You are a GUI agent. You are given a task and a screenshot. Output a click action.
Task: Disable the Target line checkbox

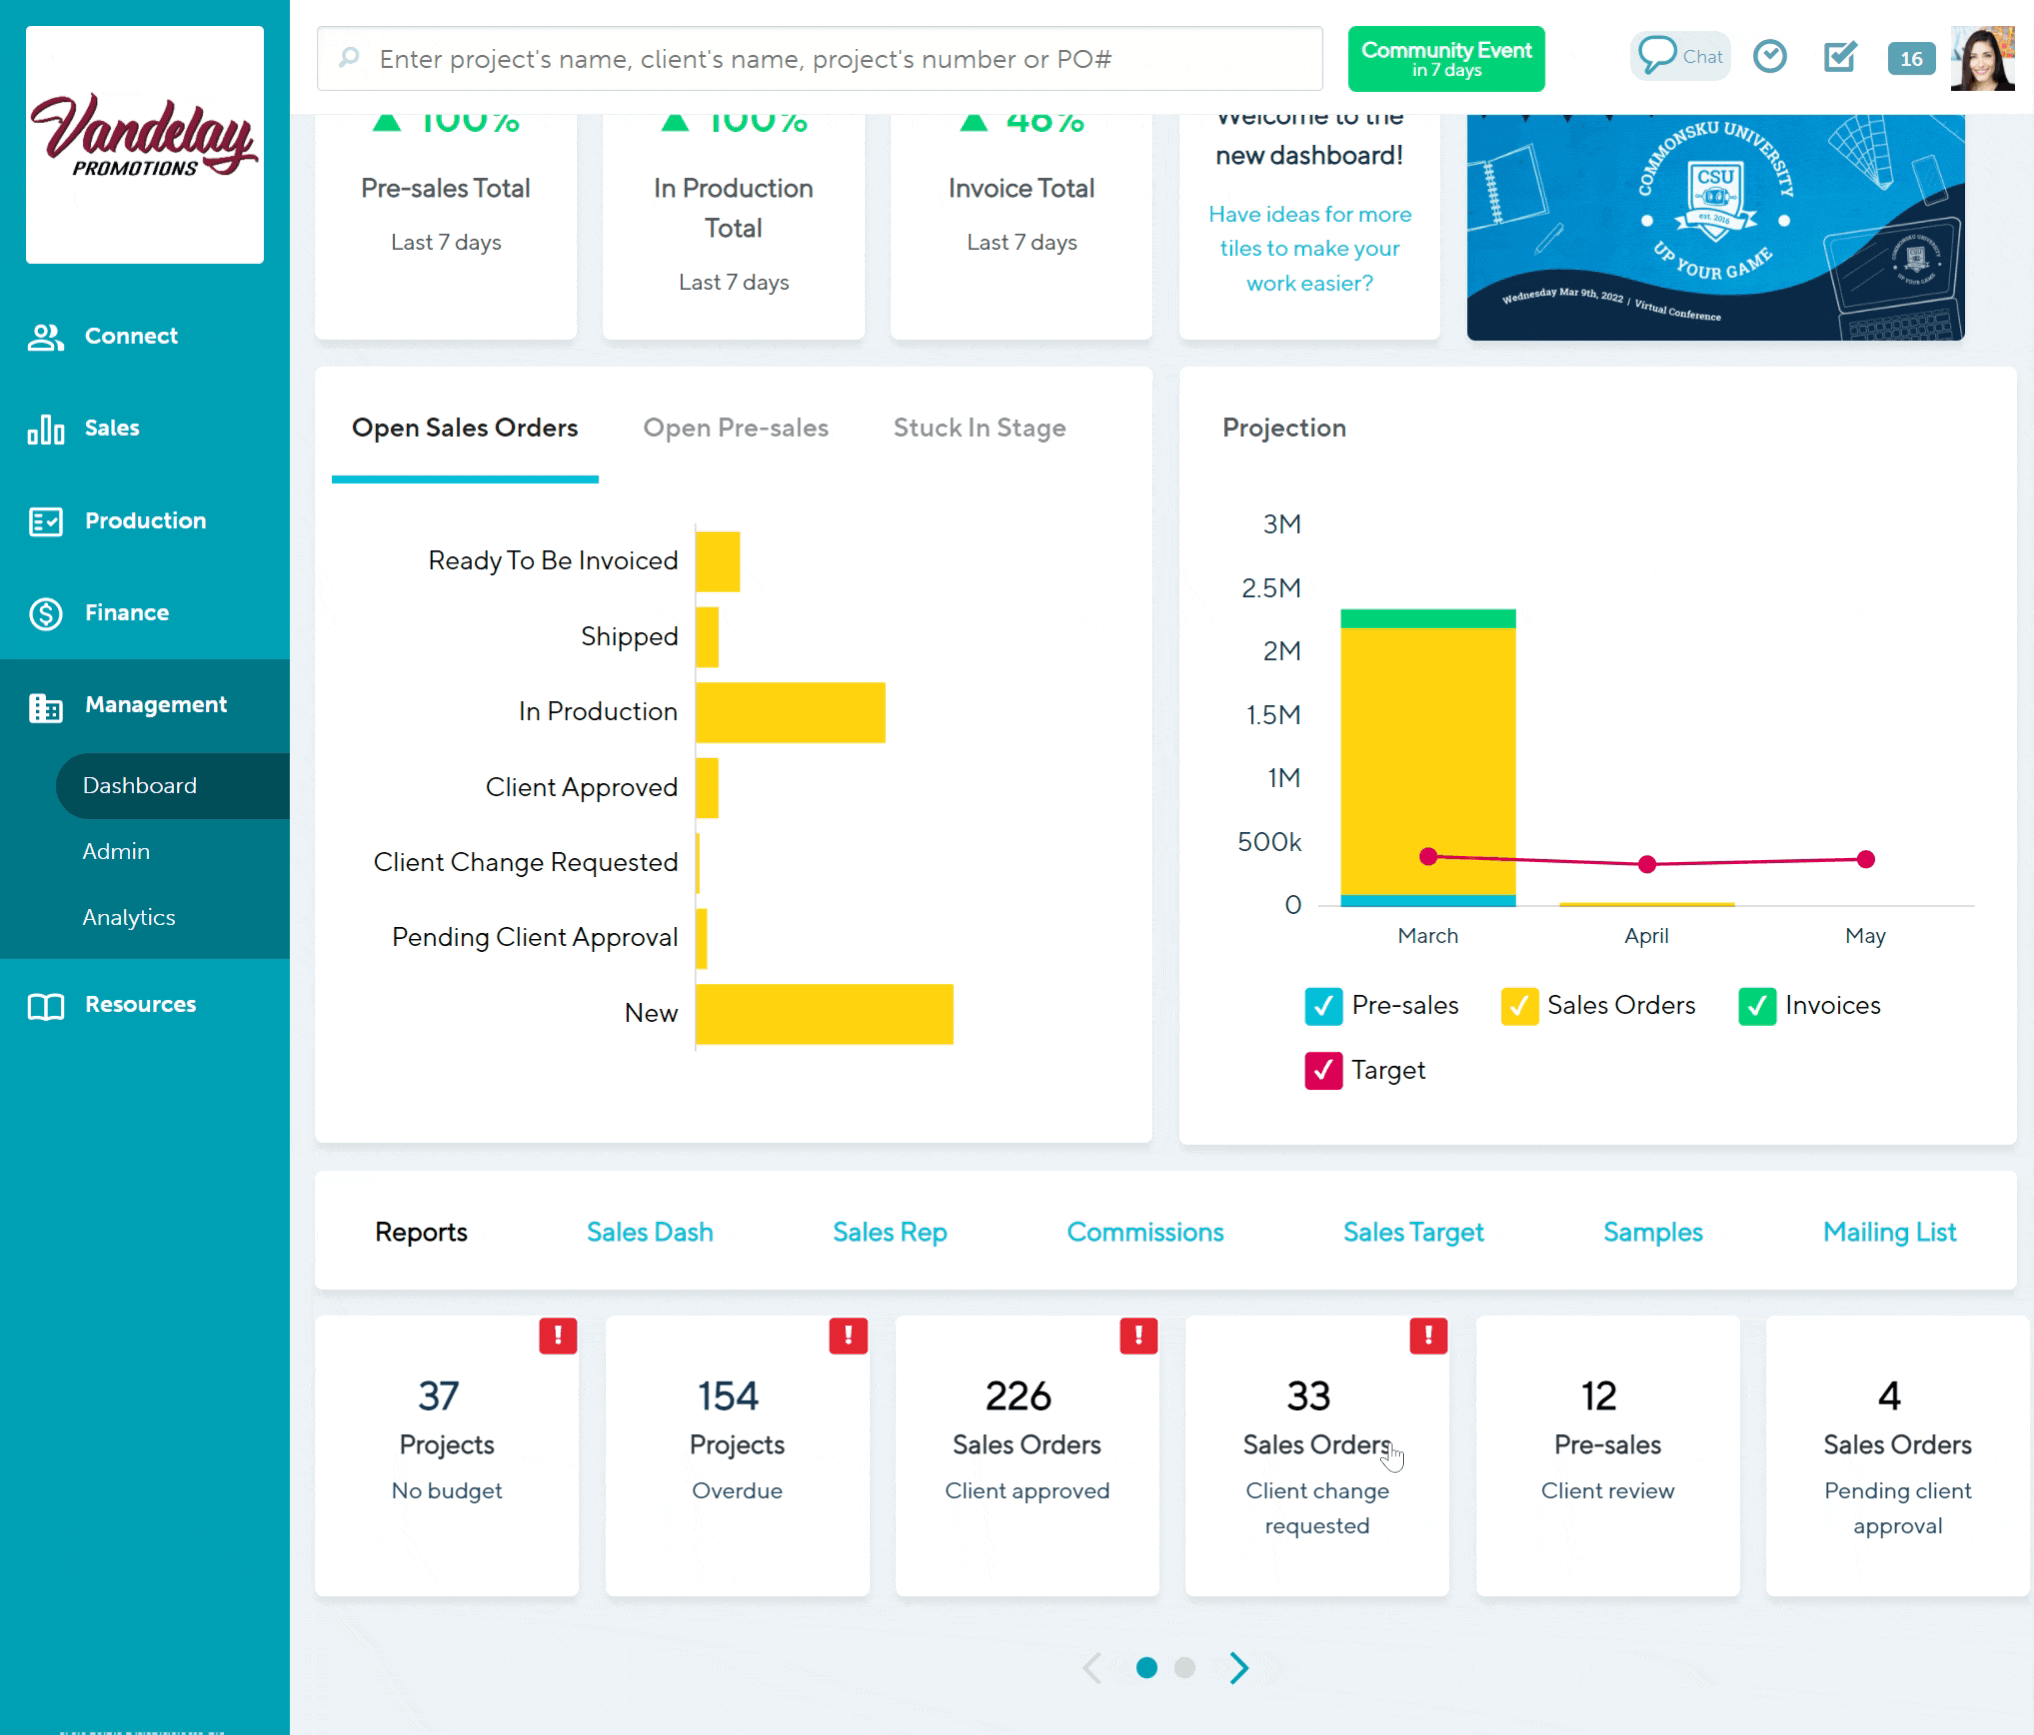click(1323, 1071)
